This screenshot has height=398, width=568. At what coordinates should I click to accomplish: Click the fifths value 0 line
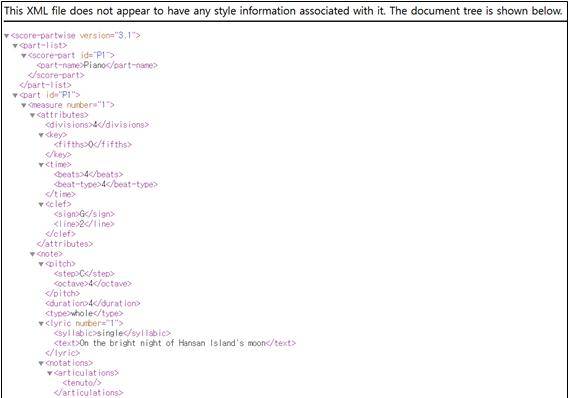coord(93,144)
